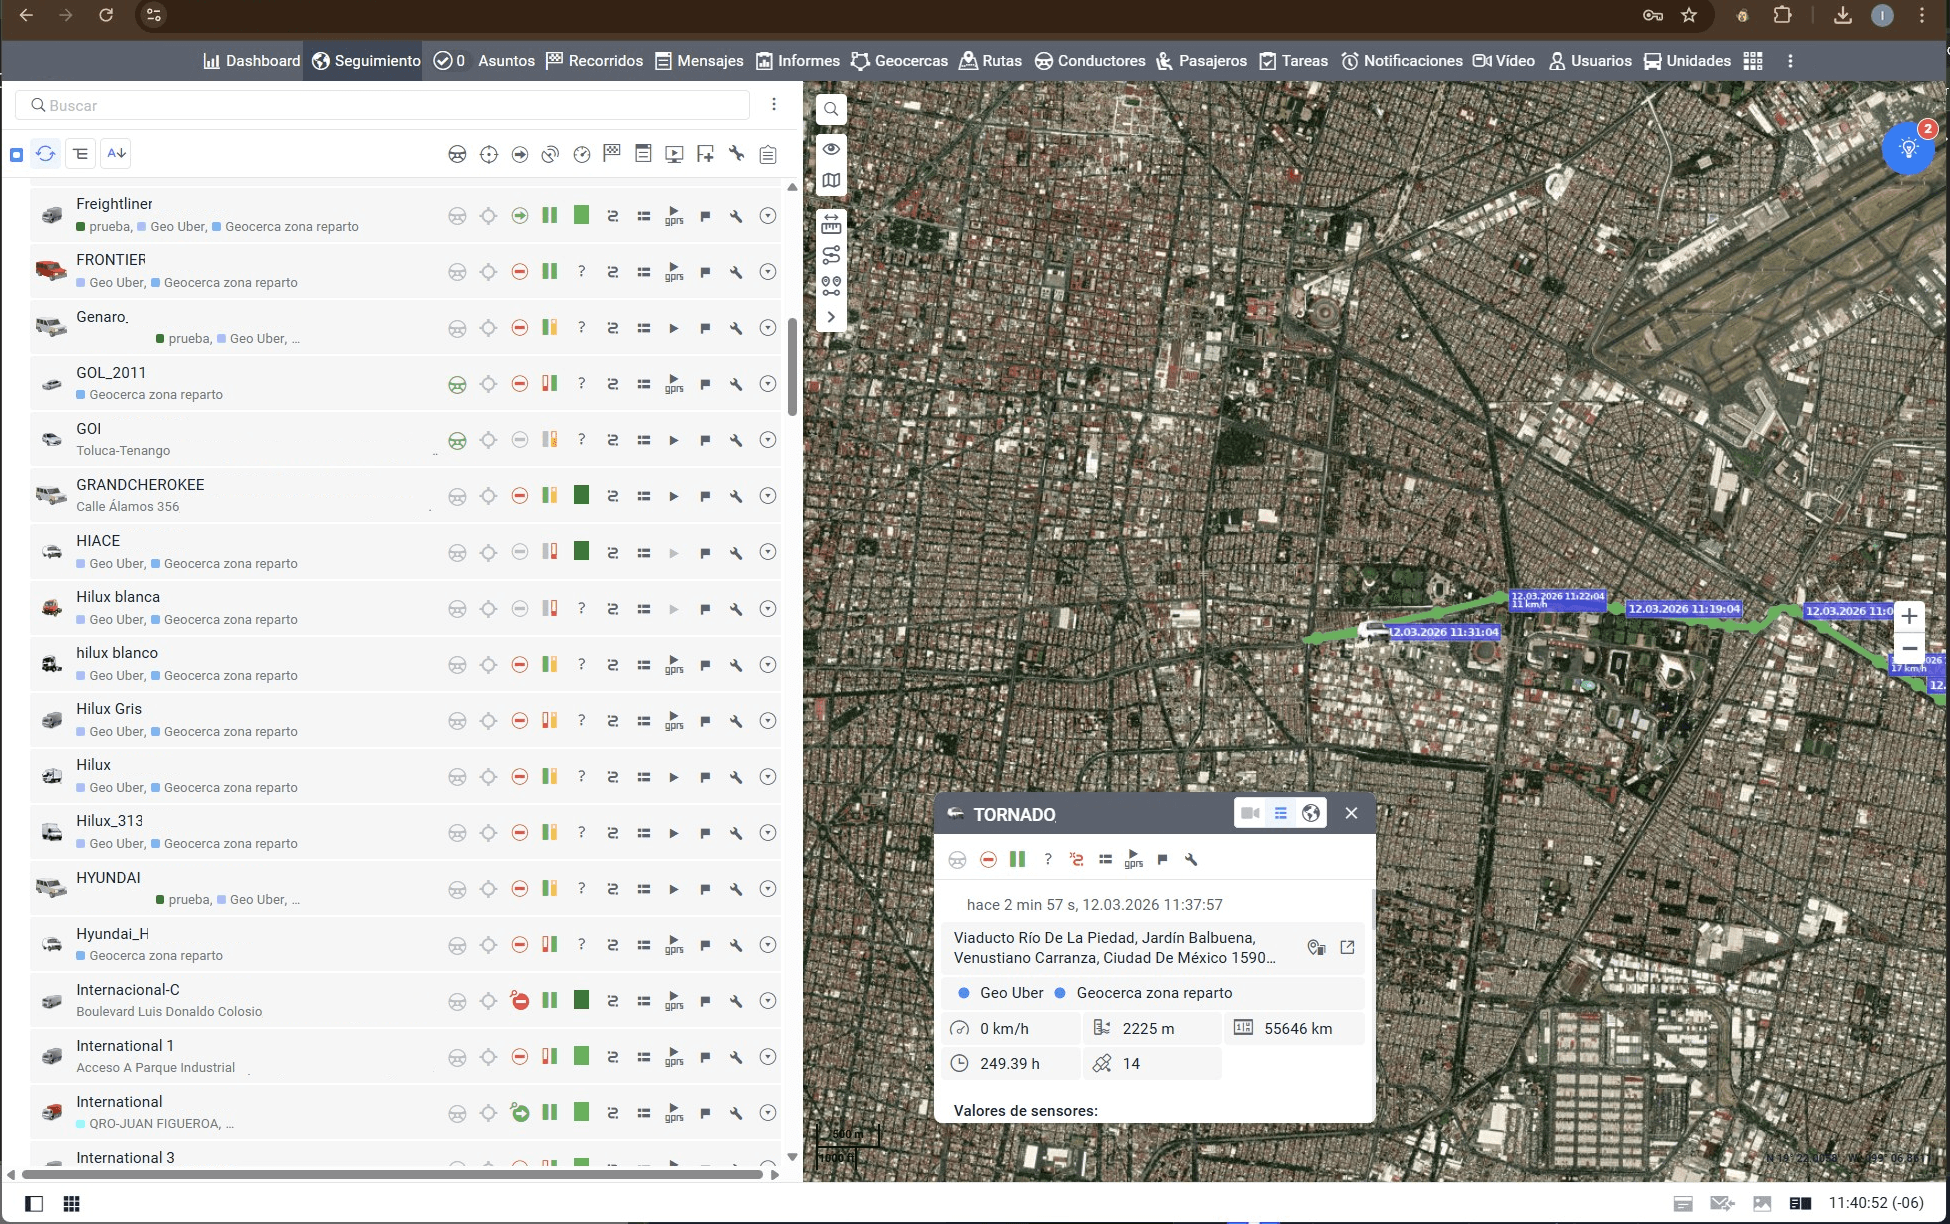Click the GOL_2011 green driver icon
The height and width of the screenshot is (1224, 1950).
(x=457, y=384)
